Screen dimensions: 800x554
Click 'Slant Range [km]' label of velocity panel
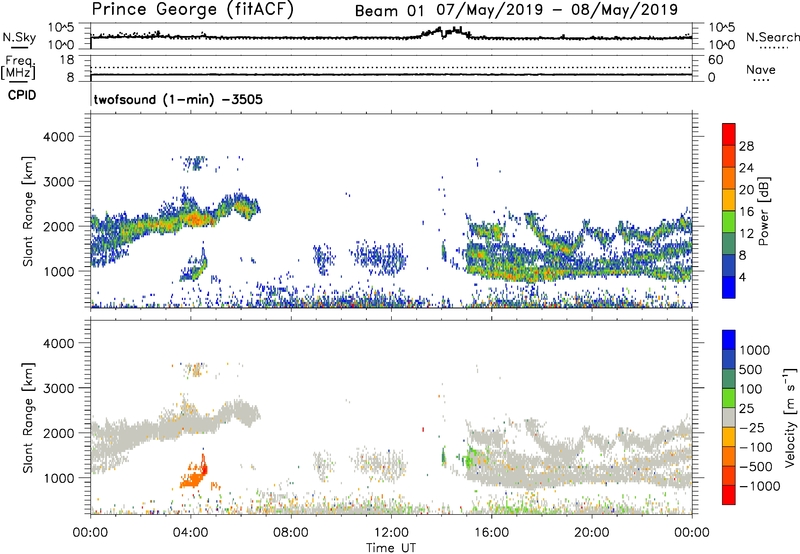(28, 418)
